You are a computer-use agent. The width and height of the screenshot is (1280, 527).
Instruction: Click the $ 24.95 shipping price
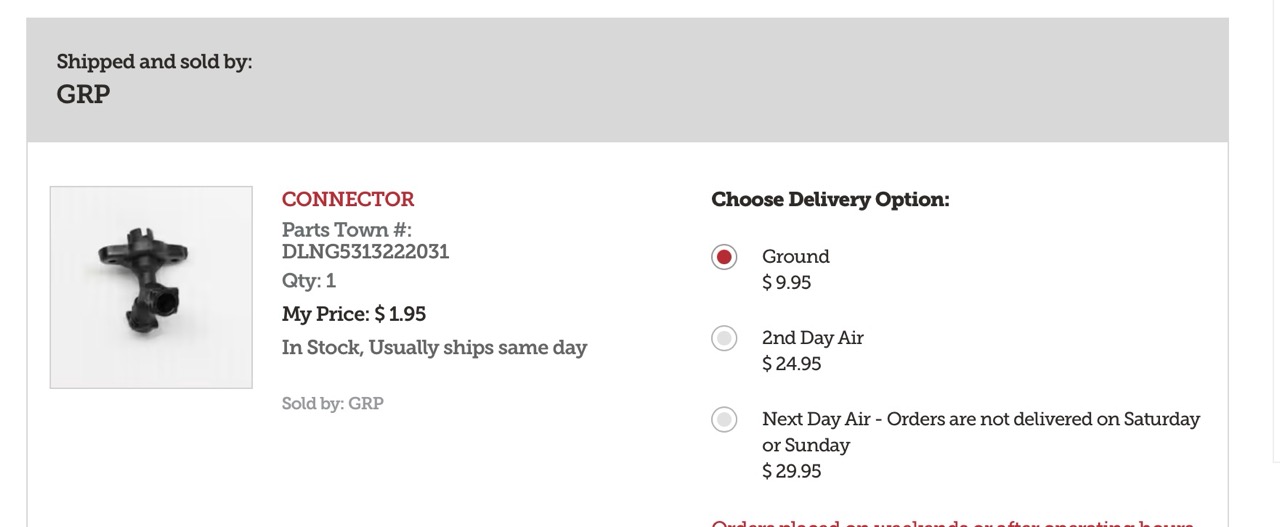pyautogui.click(x=792, y=364)
